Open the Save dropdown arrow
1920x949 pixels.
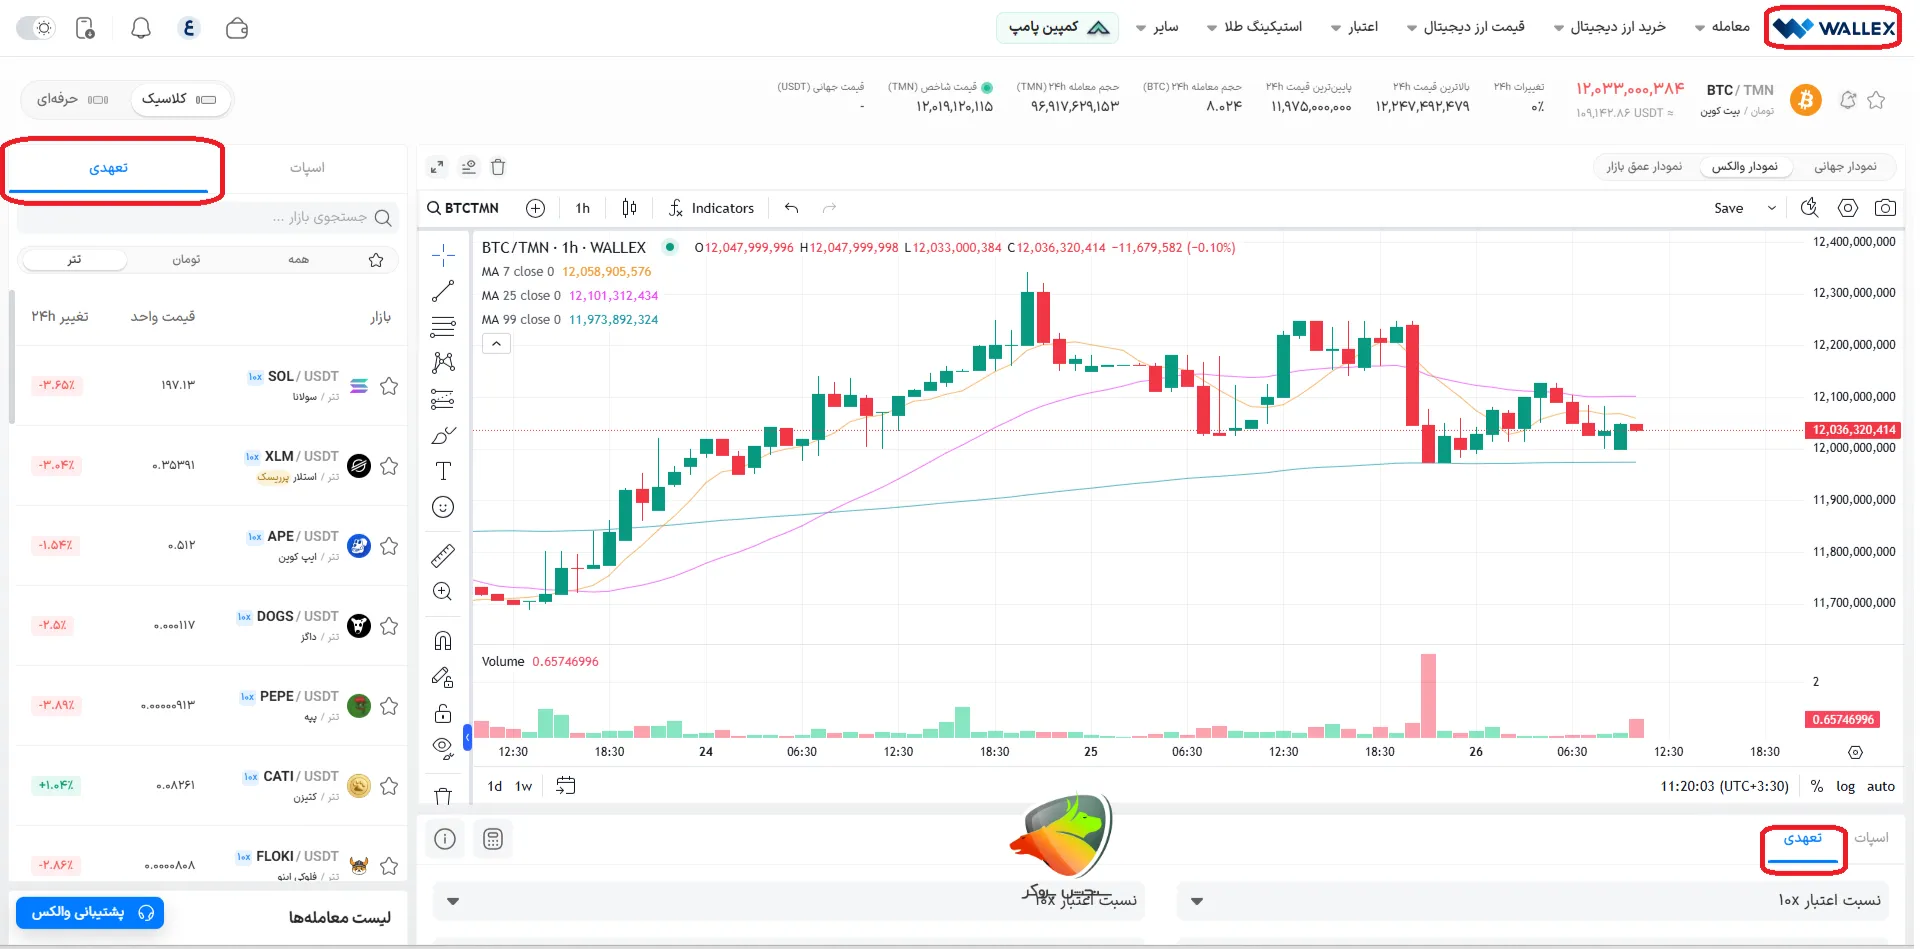1772,208
